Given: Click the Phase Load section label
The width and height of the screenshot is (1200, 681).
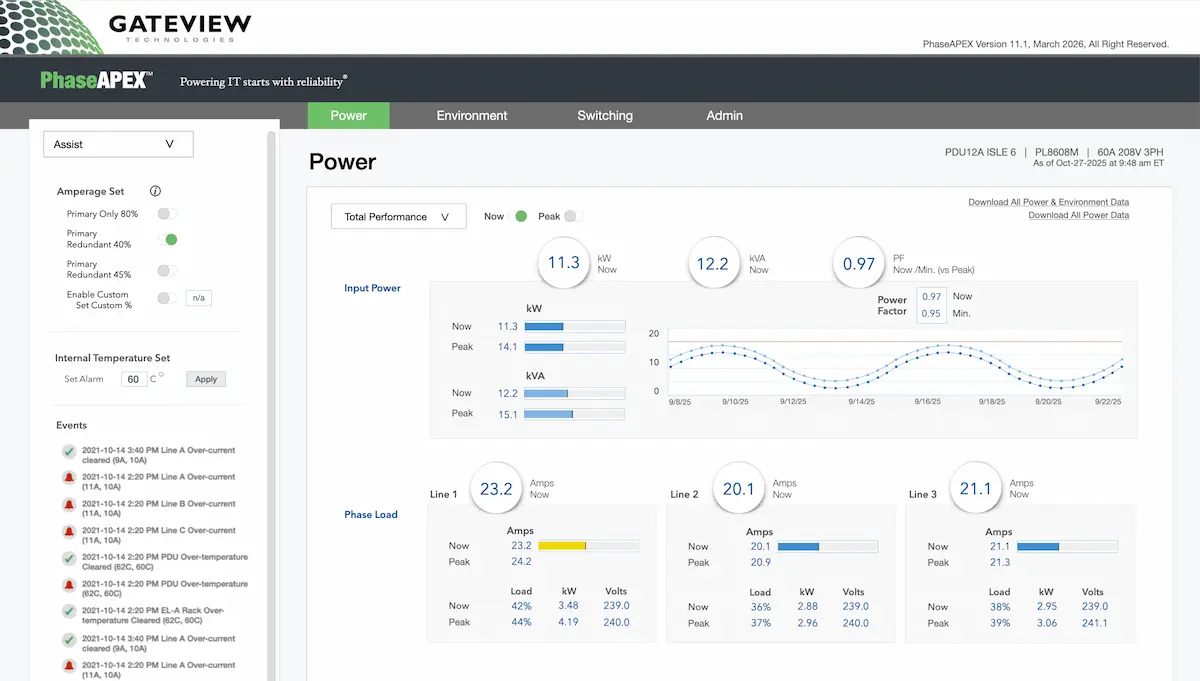Looking at the screenshot, I should [371, 515].
